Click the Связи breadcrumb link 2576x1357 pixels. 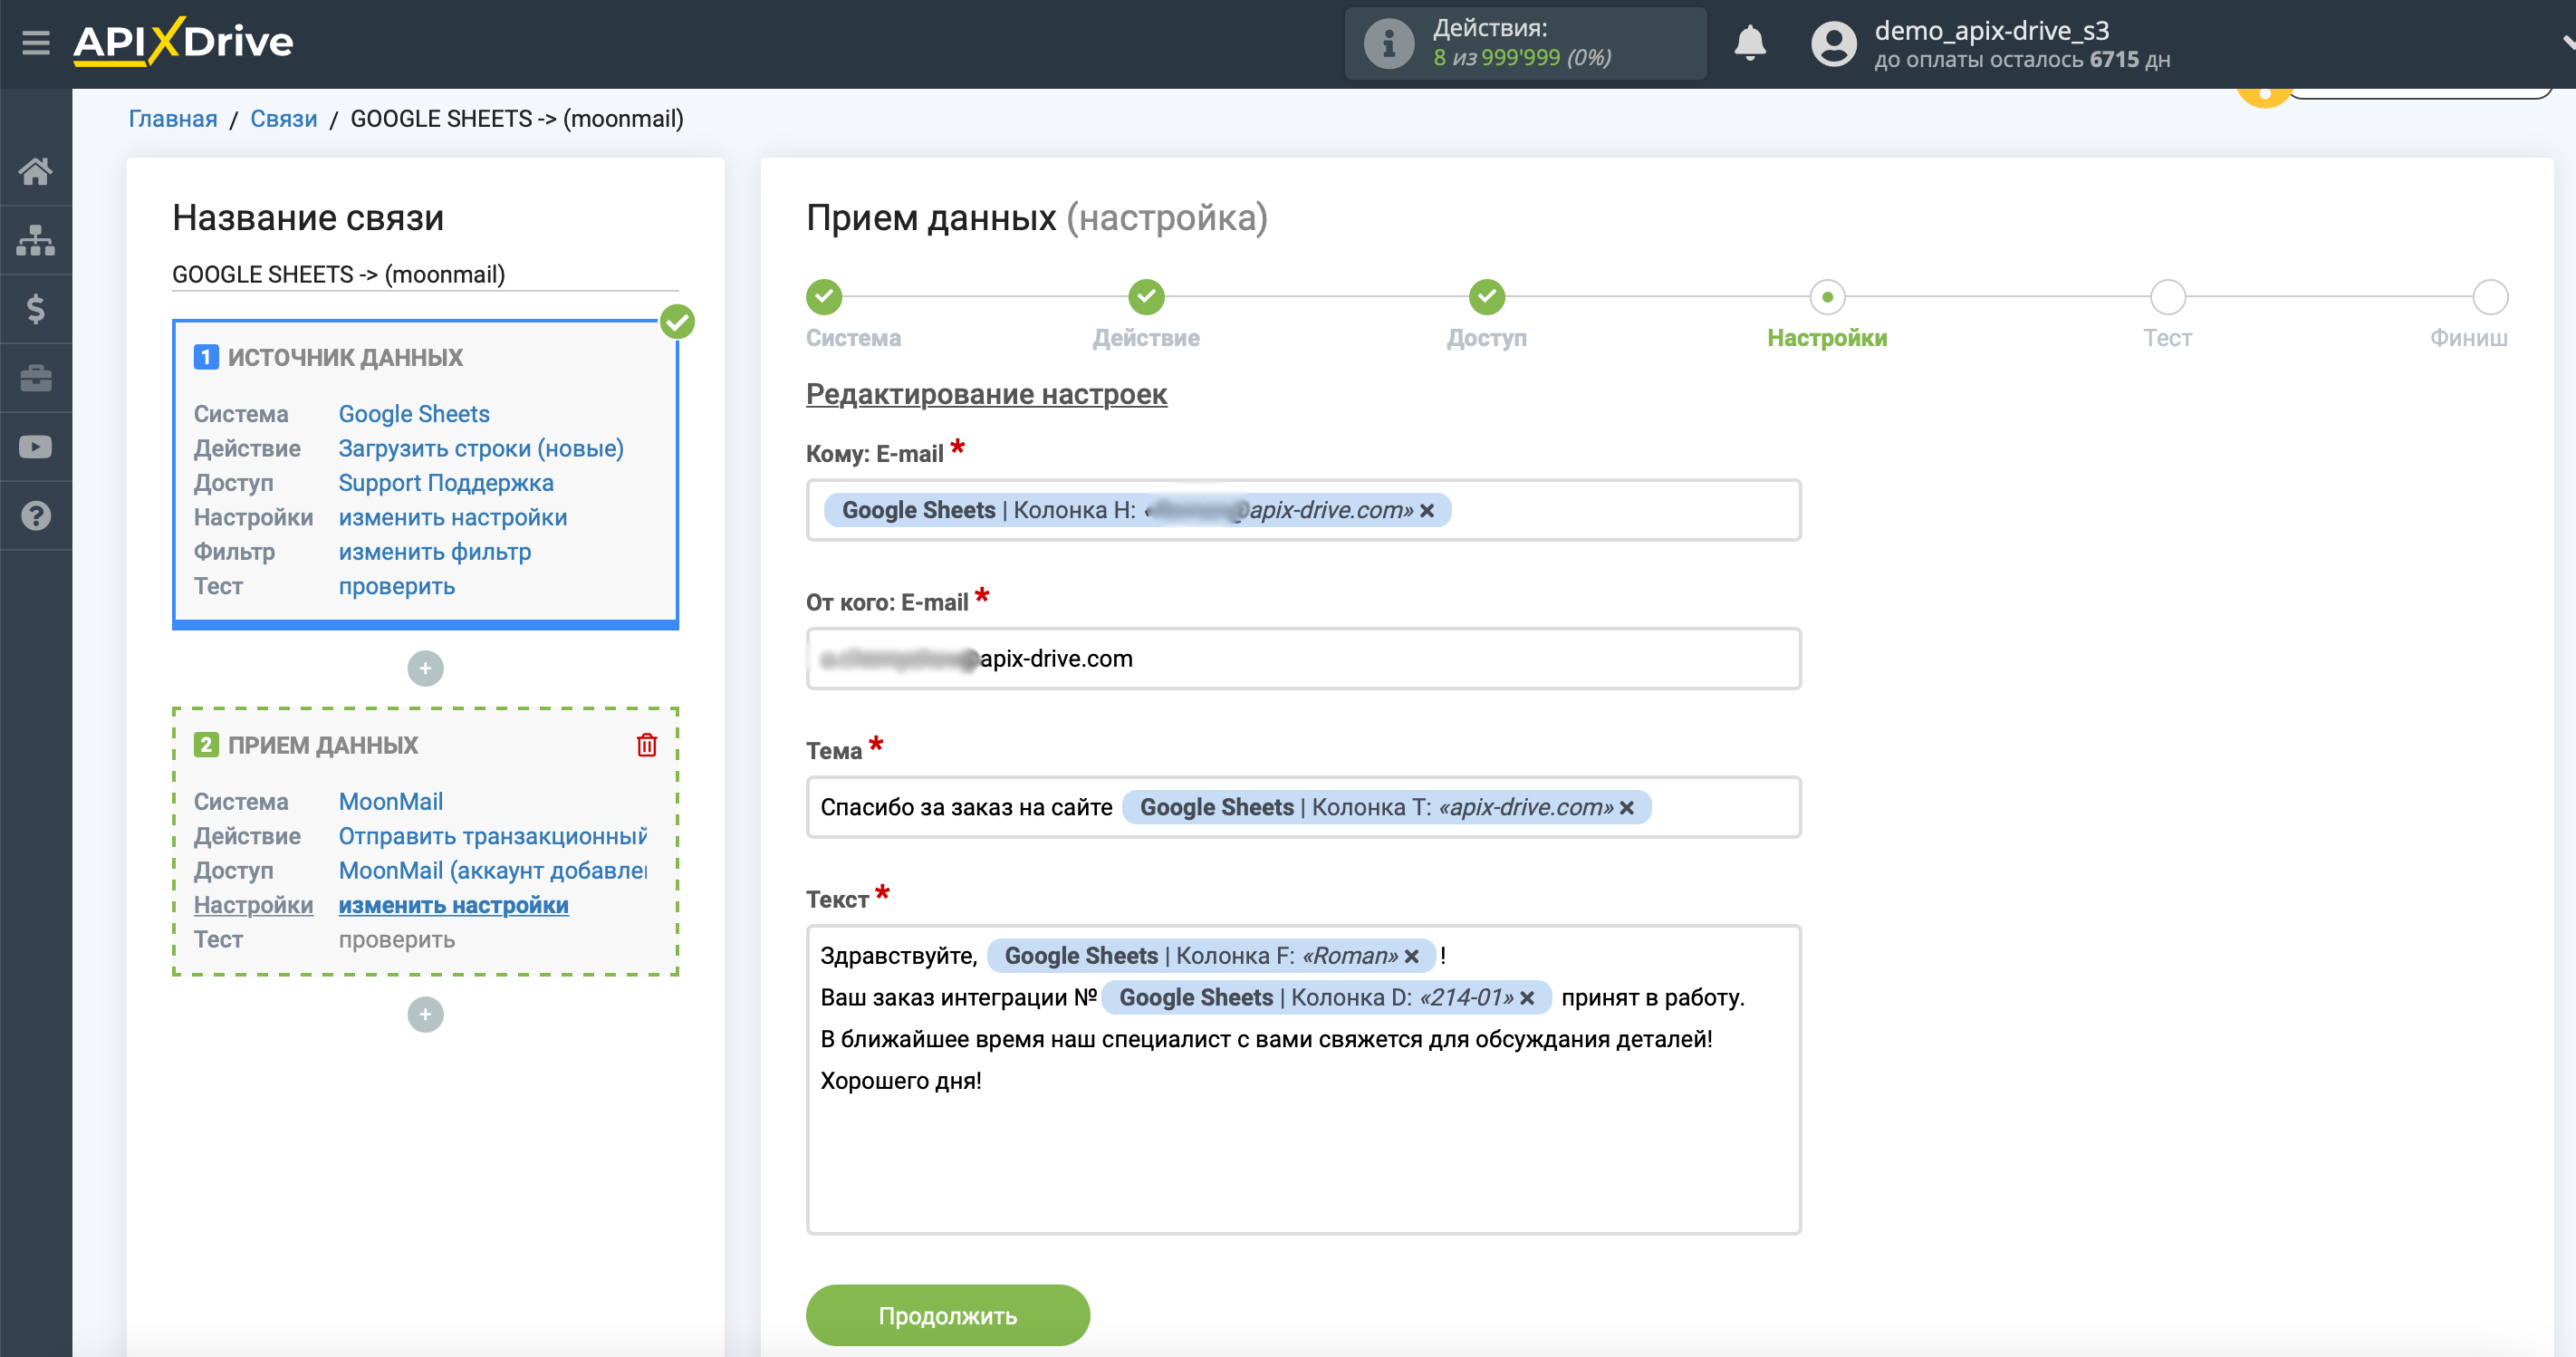point(283,119)
